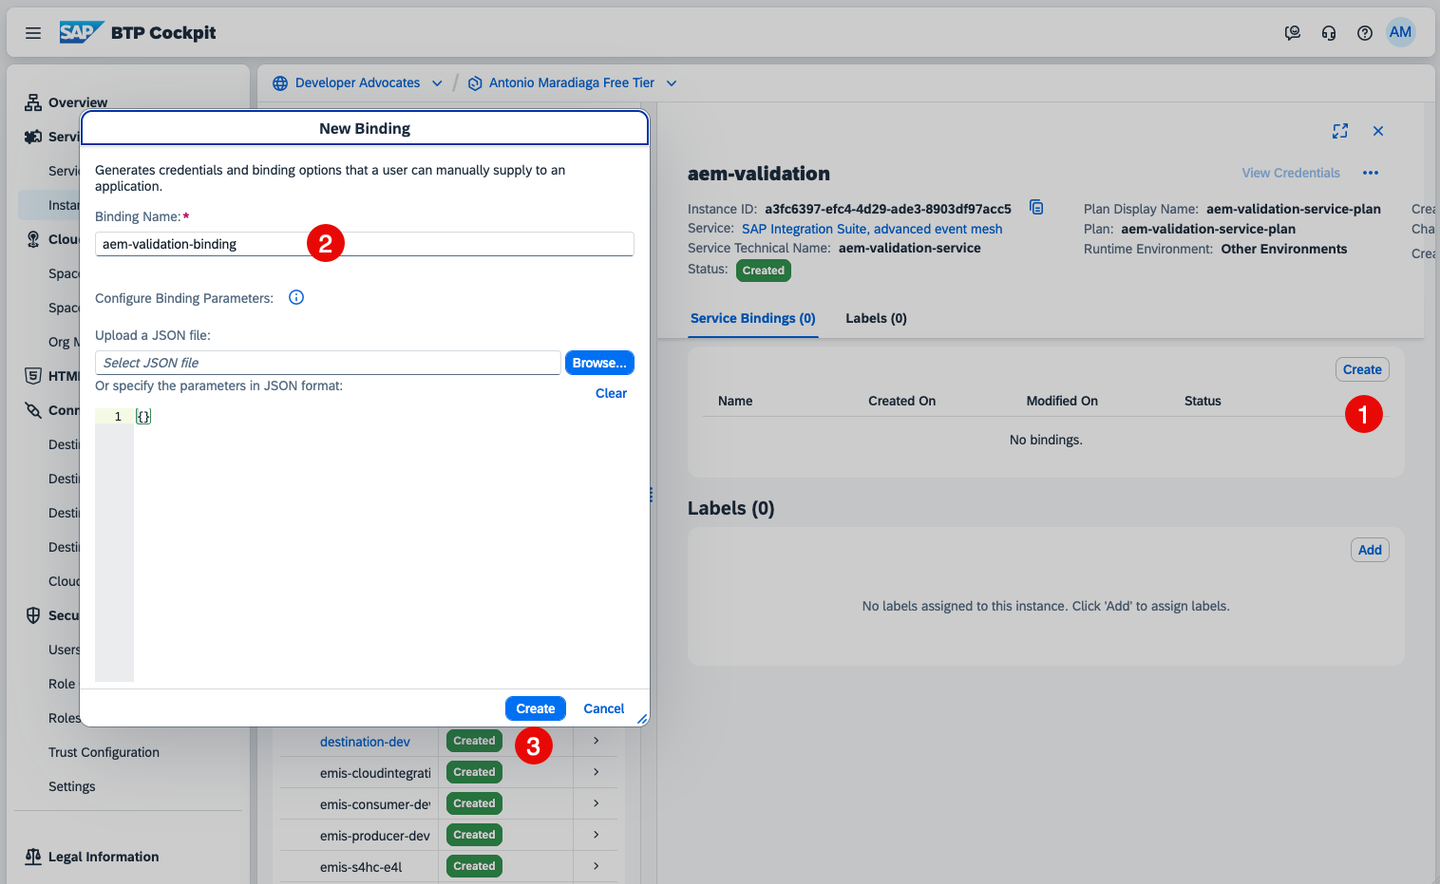Click the Binding Name input field
The image size is (1440, 884).
(x=364, y=244)
